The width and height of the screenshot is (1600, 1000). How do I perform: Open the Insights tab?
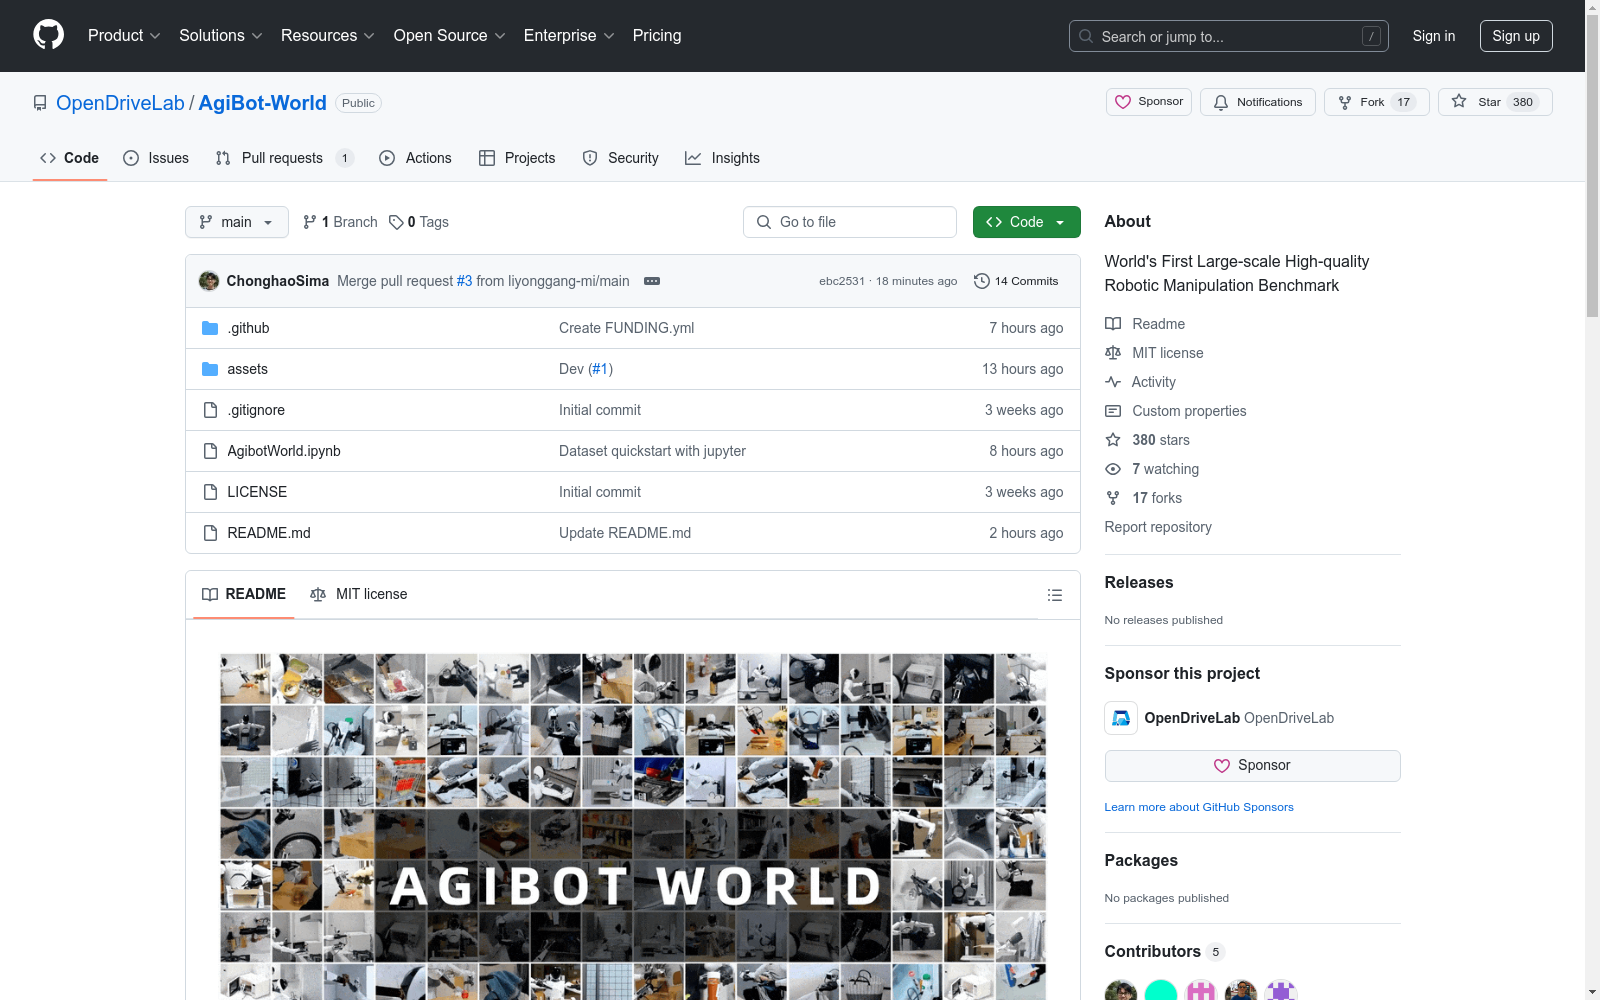pos(723,158)
